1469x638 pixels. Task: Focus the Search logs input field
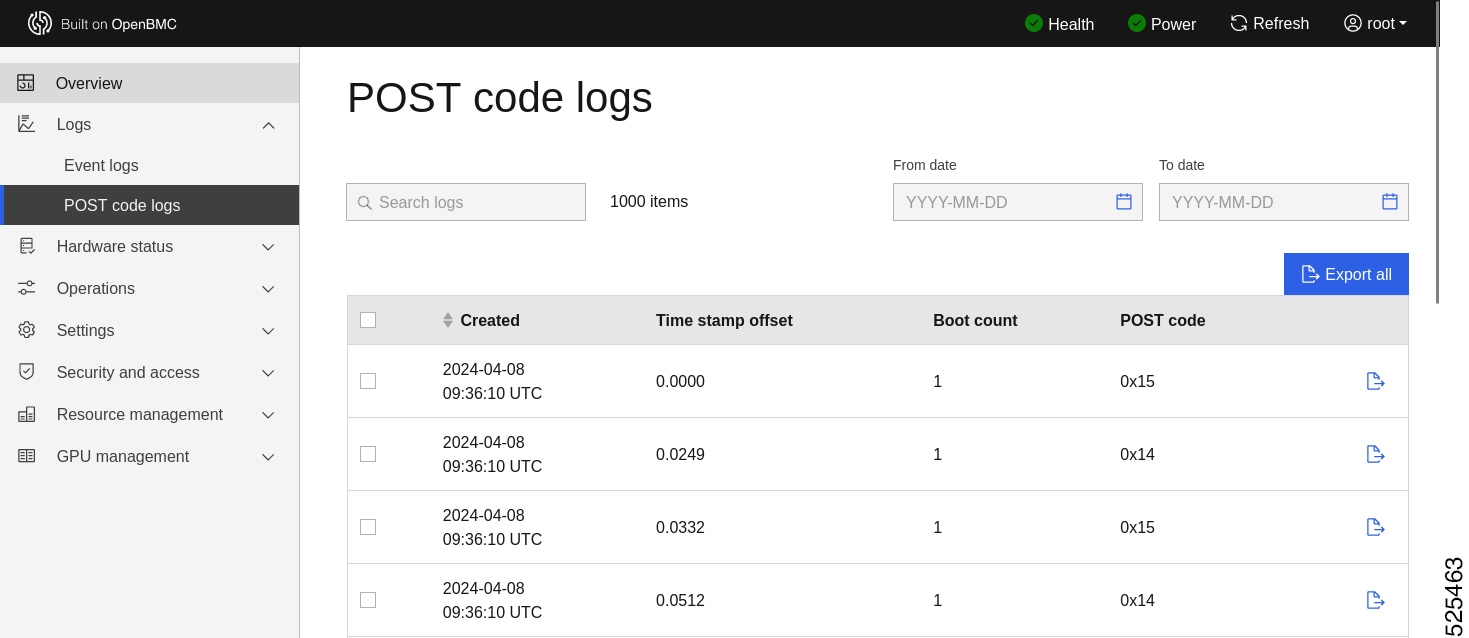(475, 202)
